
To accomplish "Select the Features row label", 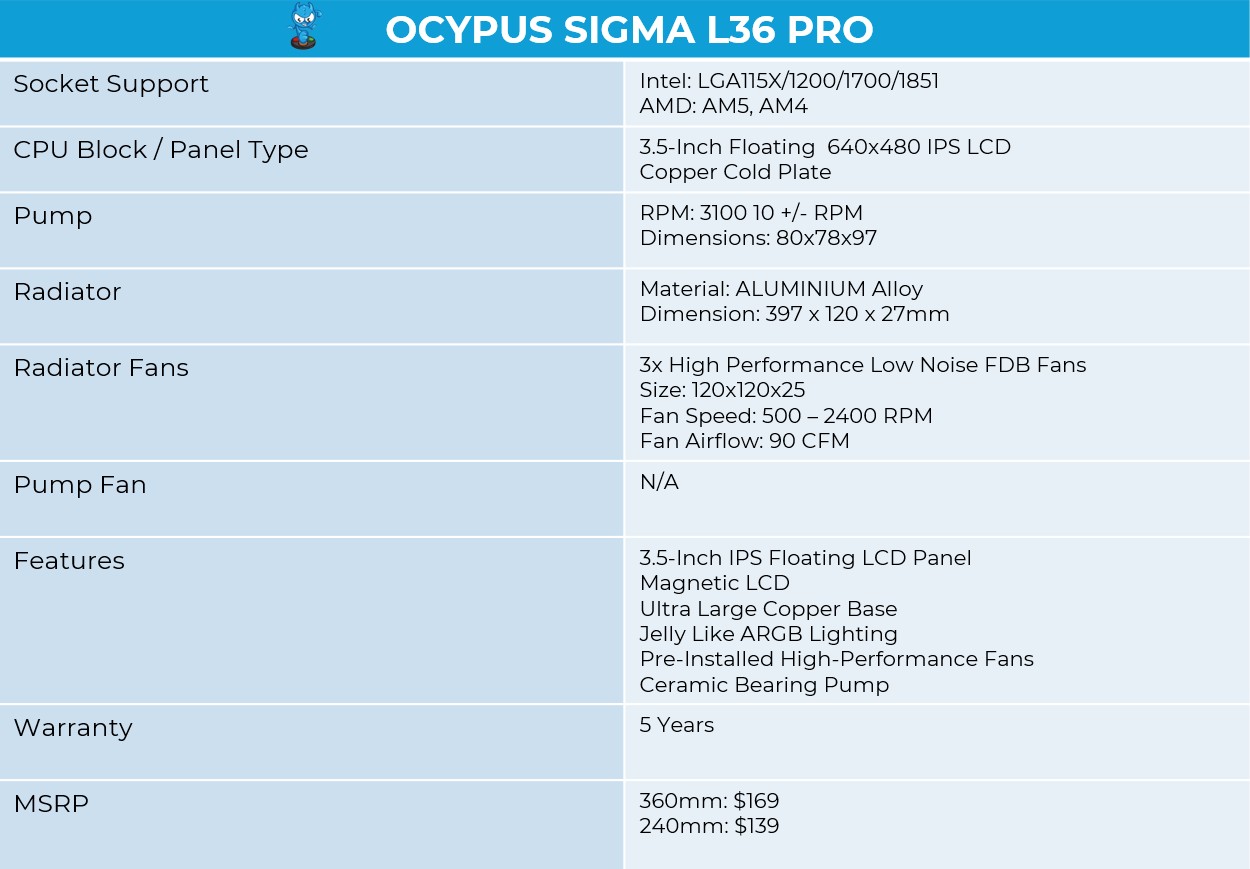I will coord(69,561).
